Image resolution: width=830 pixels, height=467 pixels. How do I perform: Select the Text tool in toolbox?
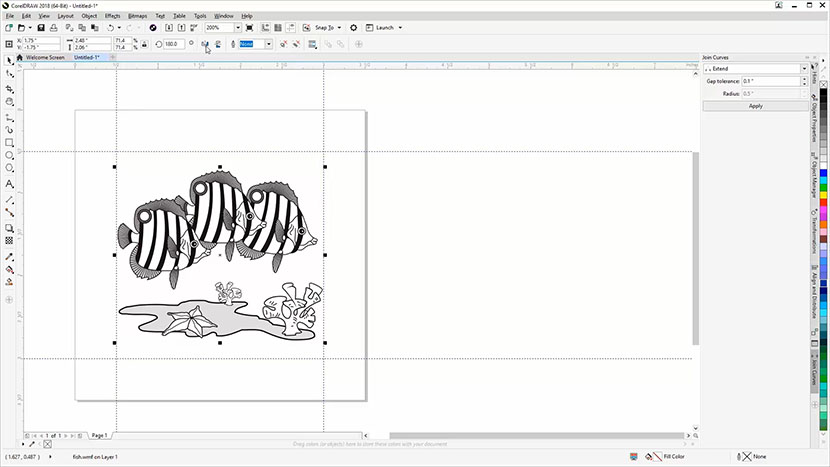tap(10, 184)
